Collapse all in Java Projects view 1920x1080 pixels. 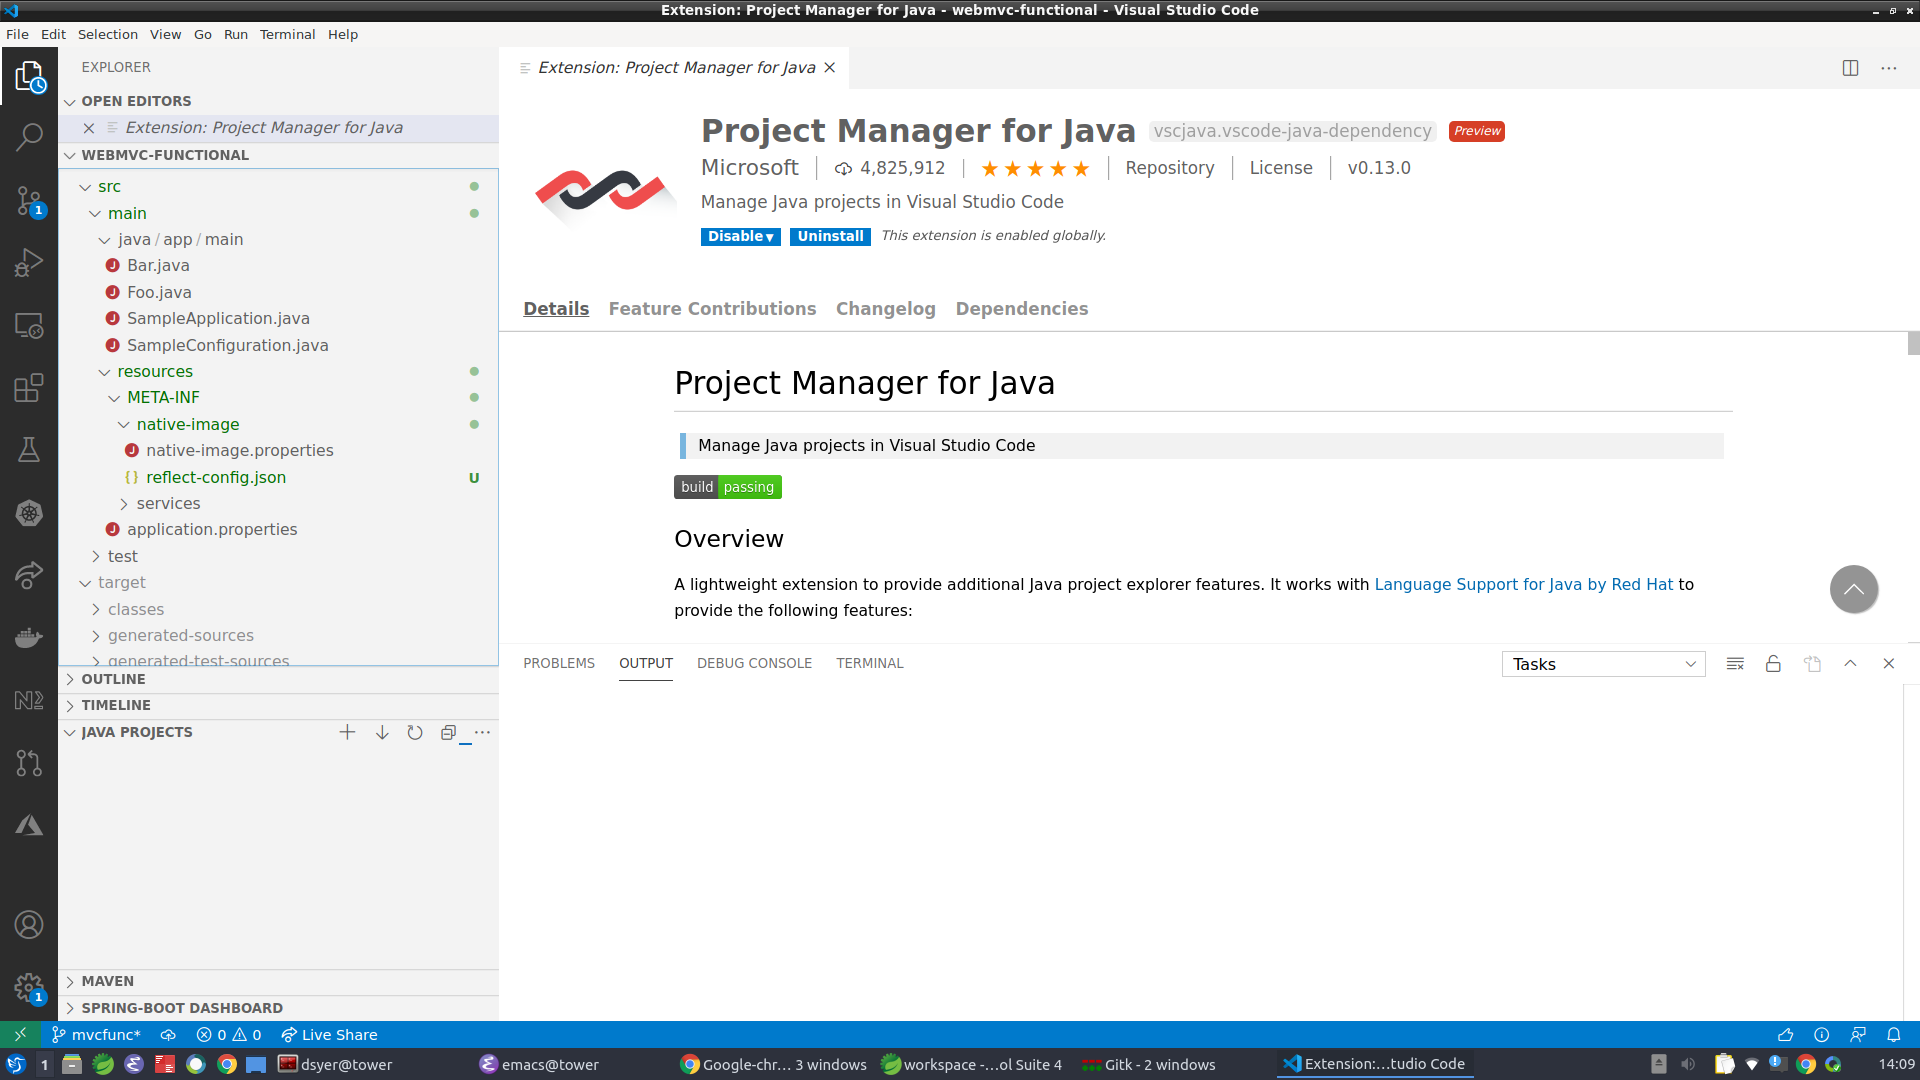click(448, 732)
